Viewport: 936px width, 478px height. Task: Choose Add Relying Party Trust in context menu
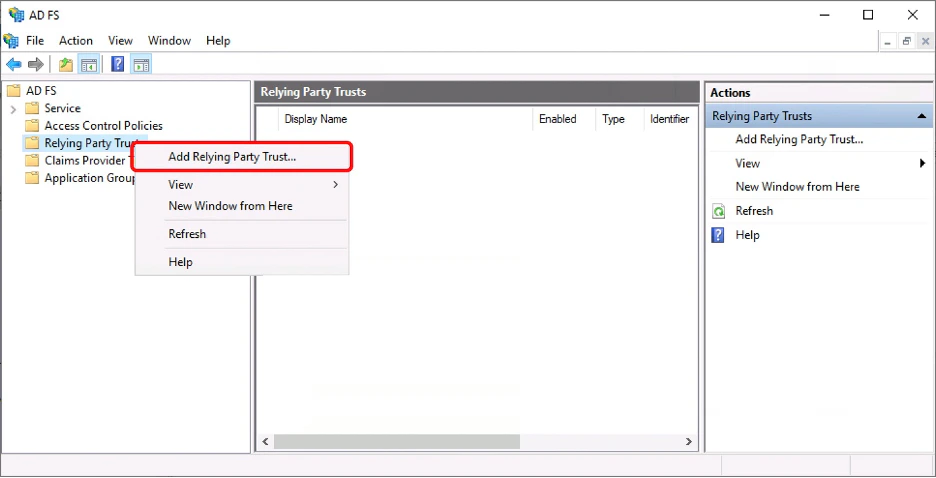242,157
